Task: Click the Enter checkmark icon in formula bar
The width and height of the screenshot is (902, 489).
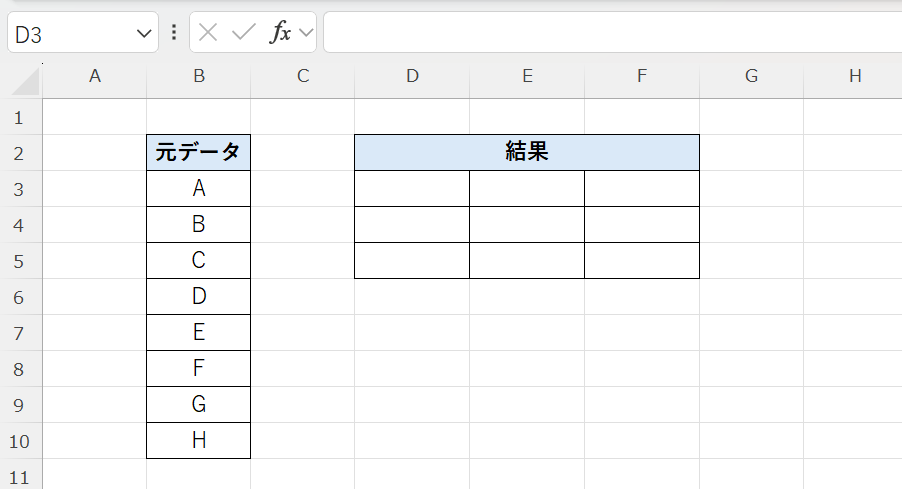Action: click(243, 33)
